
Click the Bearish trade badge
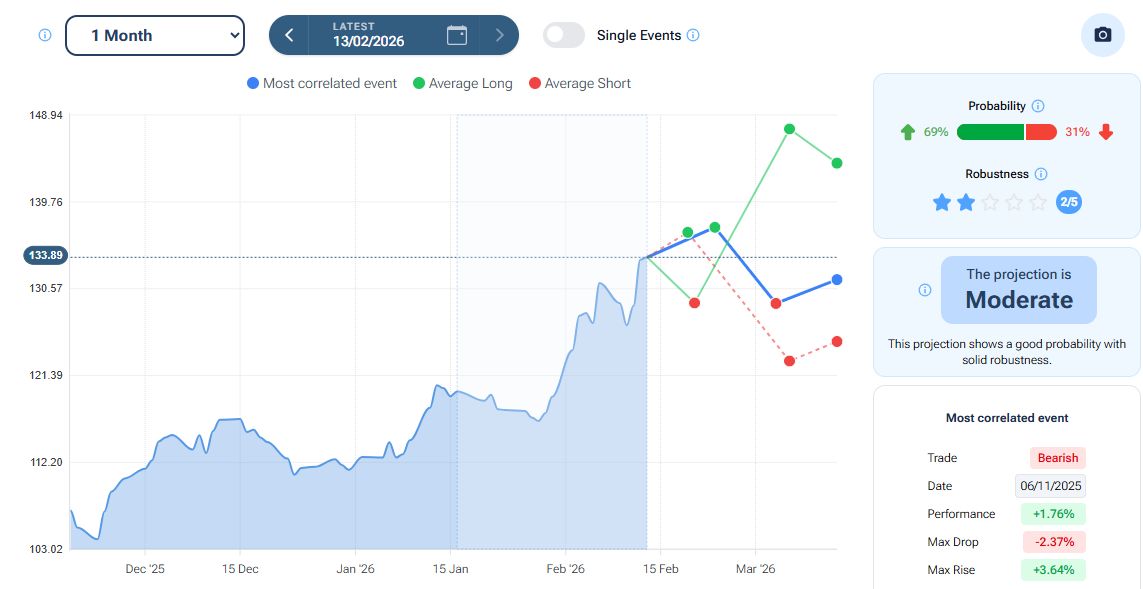(1057, 458)
